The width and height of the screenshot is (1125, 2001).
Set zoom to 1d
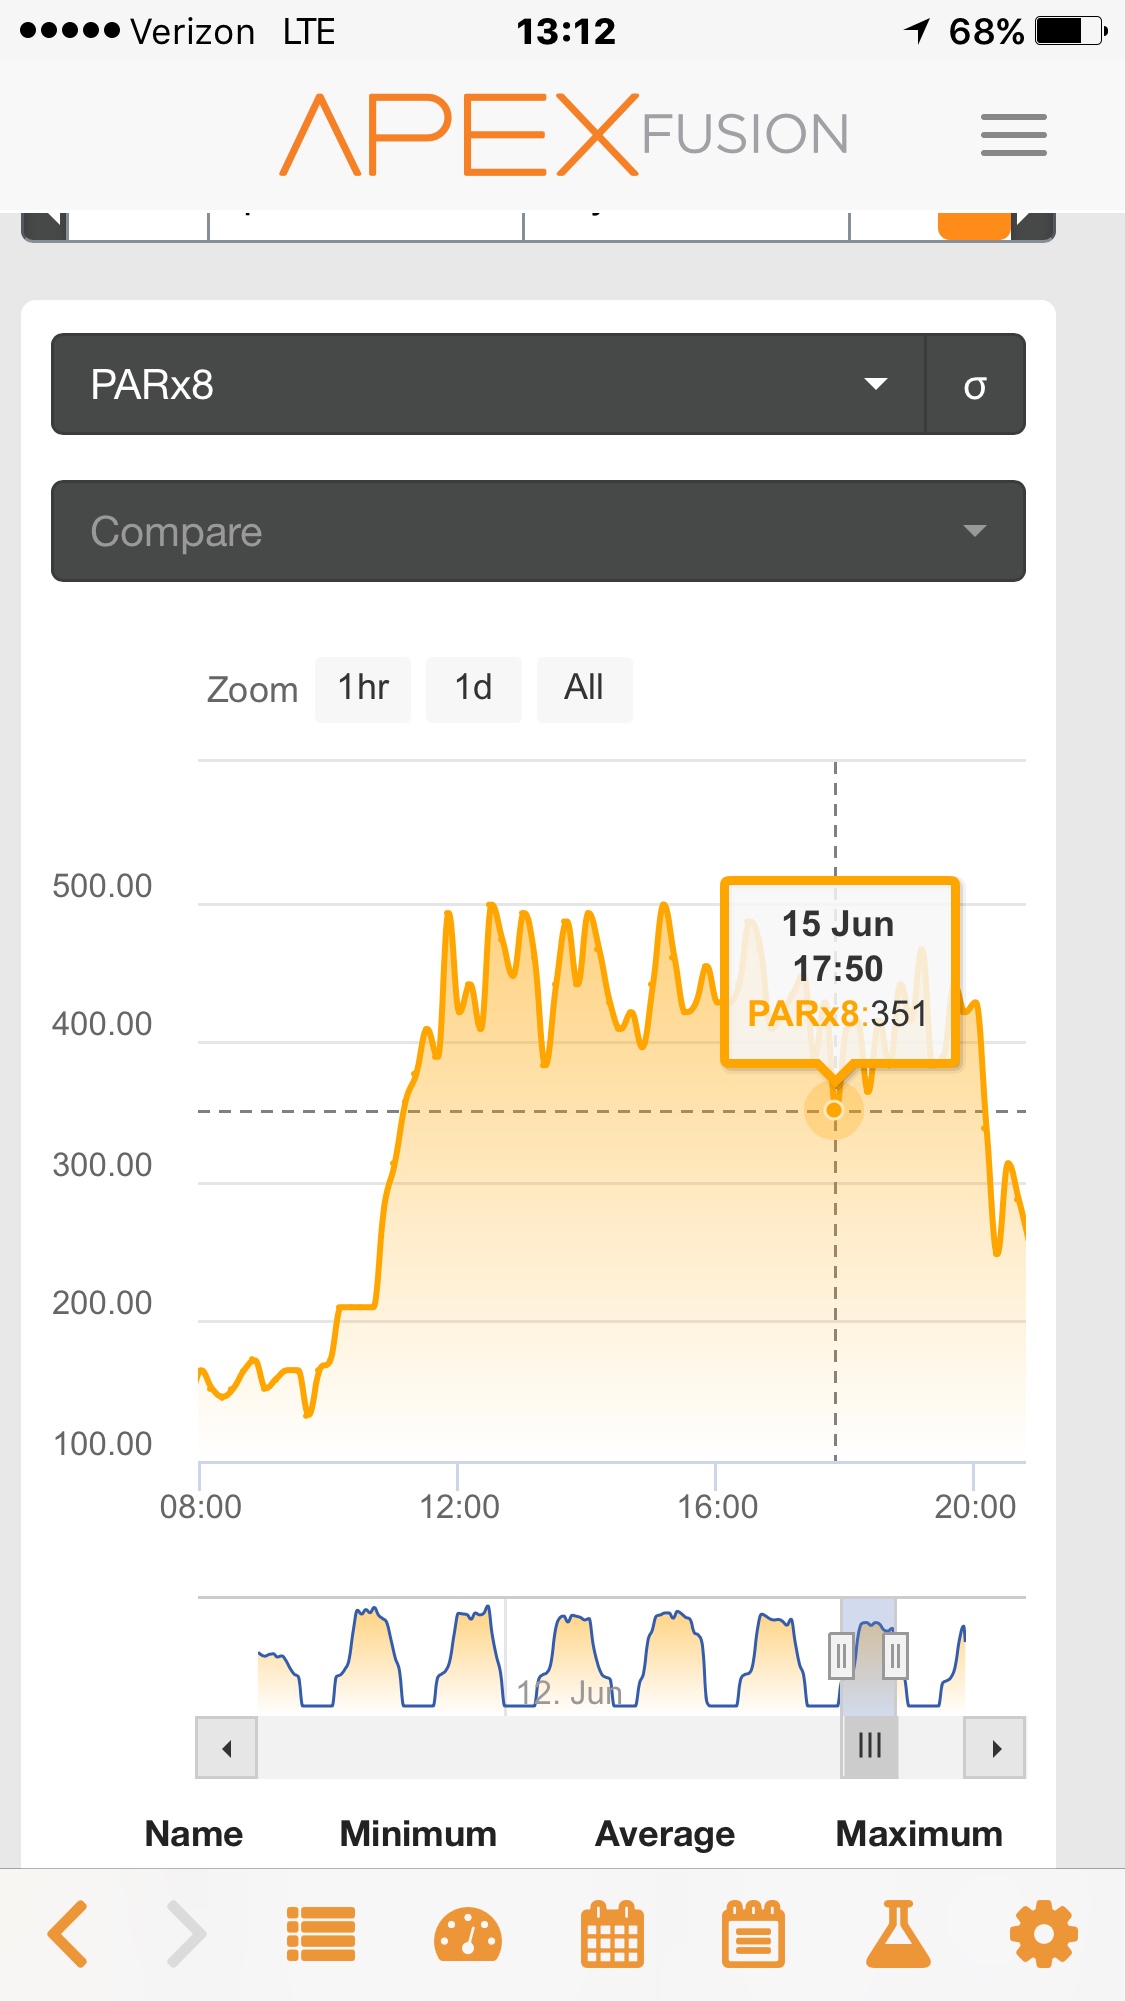pos(473,689)
